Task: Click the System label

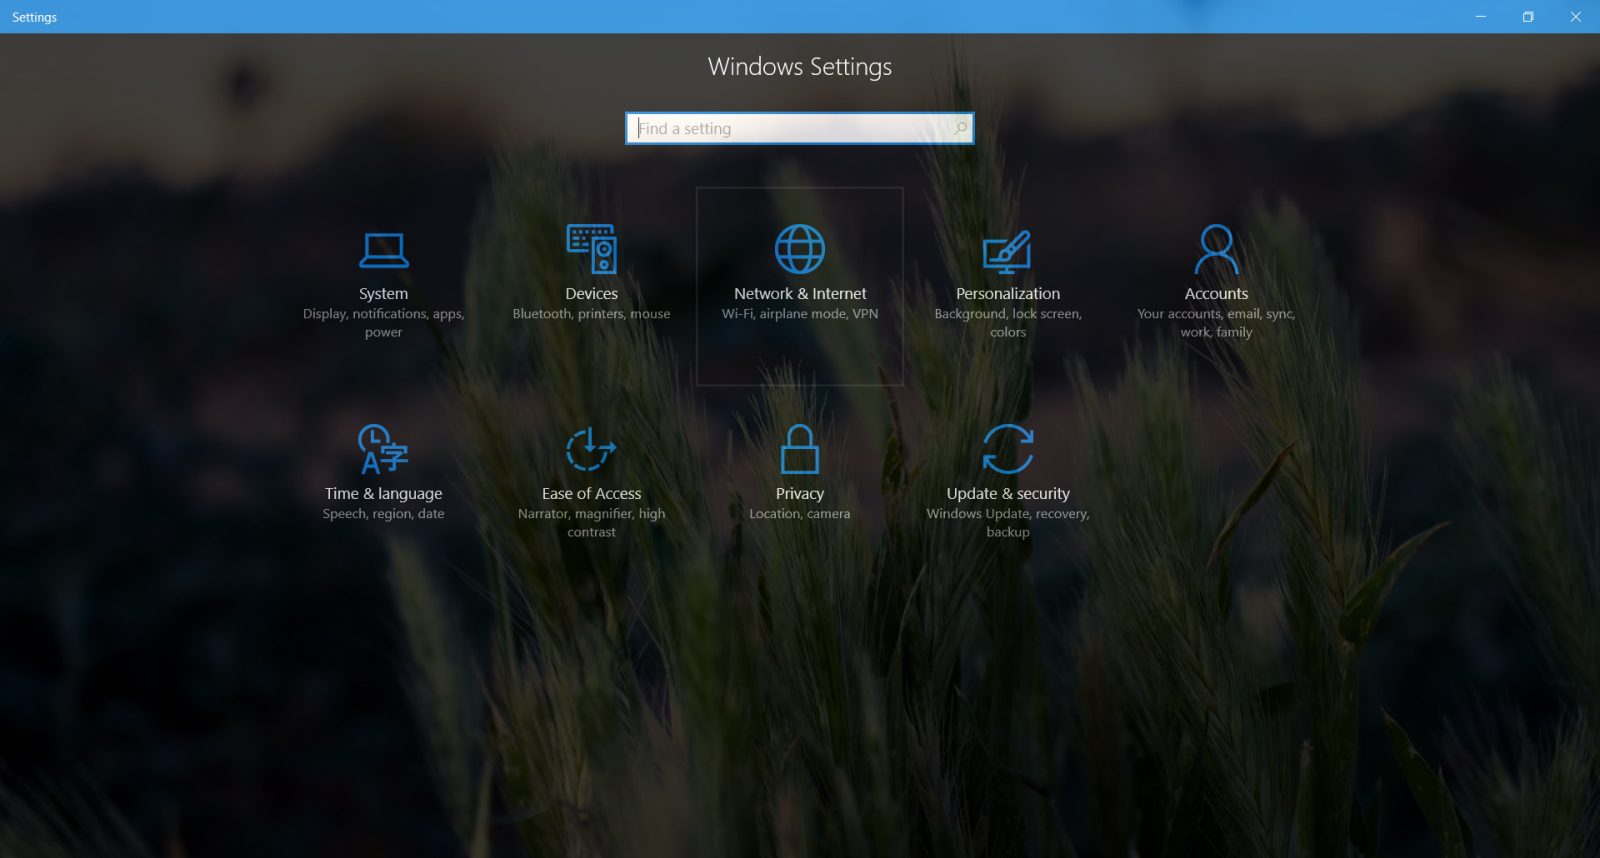Action: 384,294
